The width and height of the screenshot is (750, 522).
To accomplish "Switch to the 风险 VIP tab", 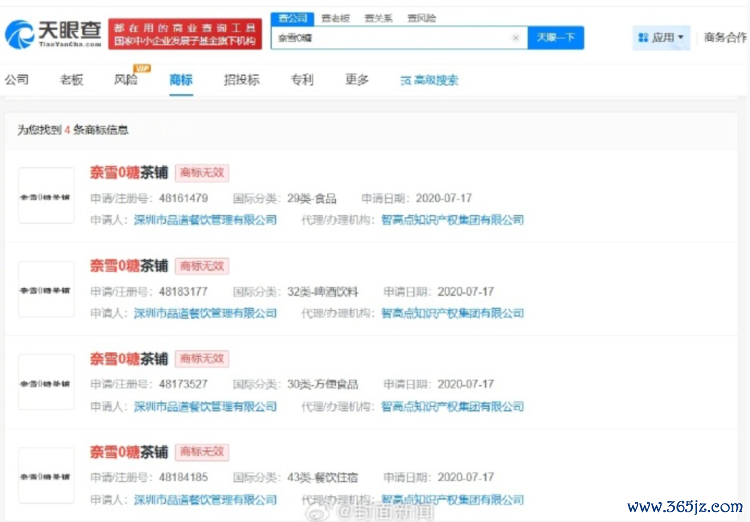I will [x=126, y=79].
